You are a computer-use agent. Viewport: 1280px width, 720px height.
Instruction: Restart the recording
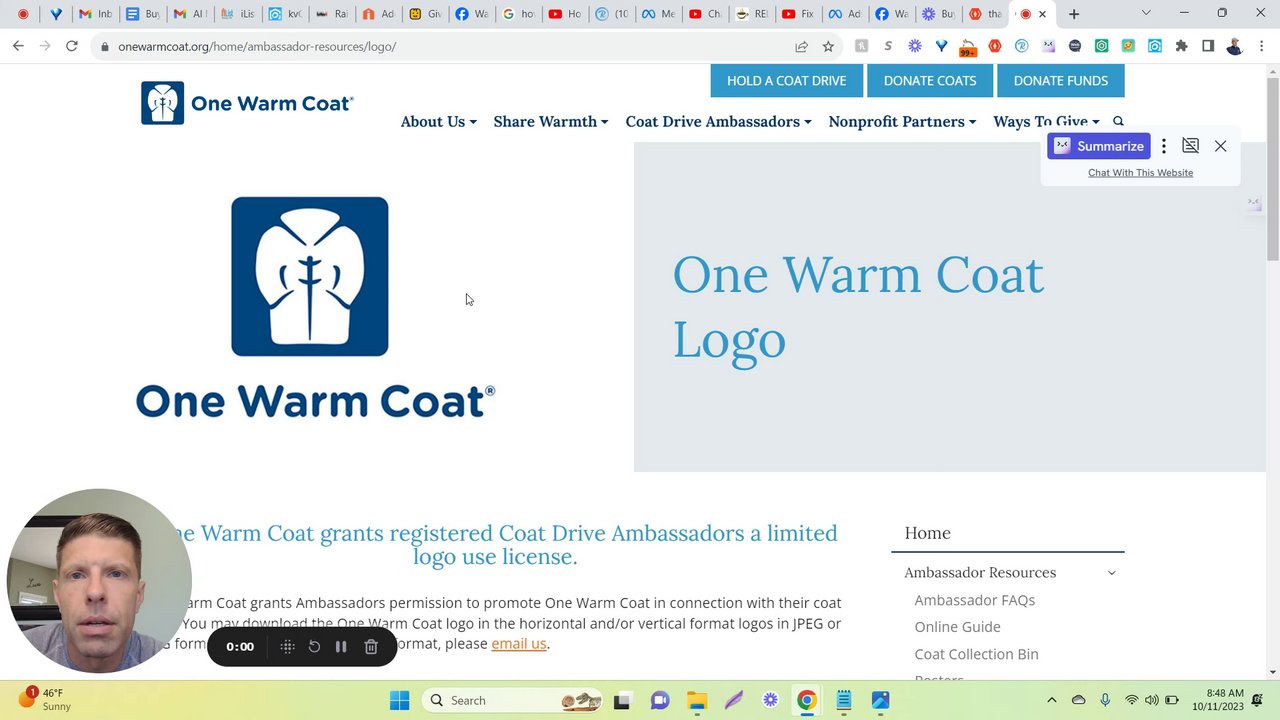(314, 647)
